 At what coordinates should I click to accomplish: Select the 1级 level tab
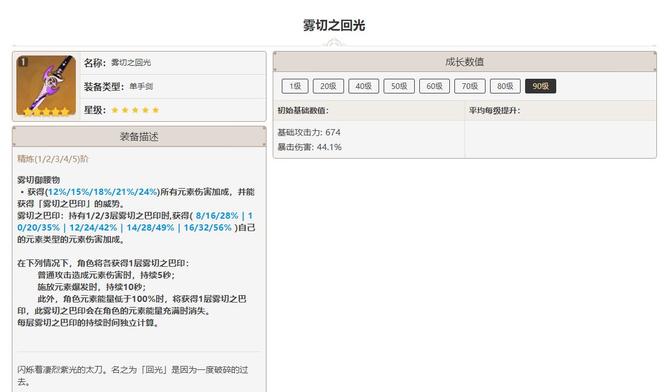click(295, 86)
